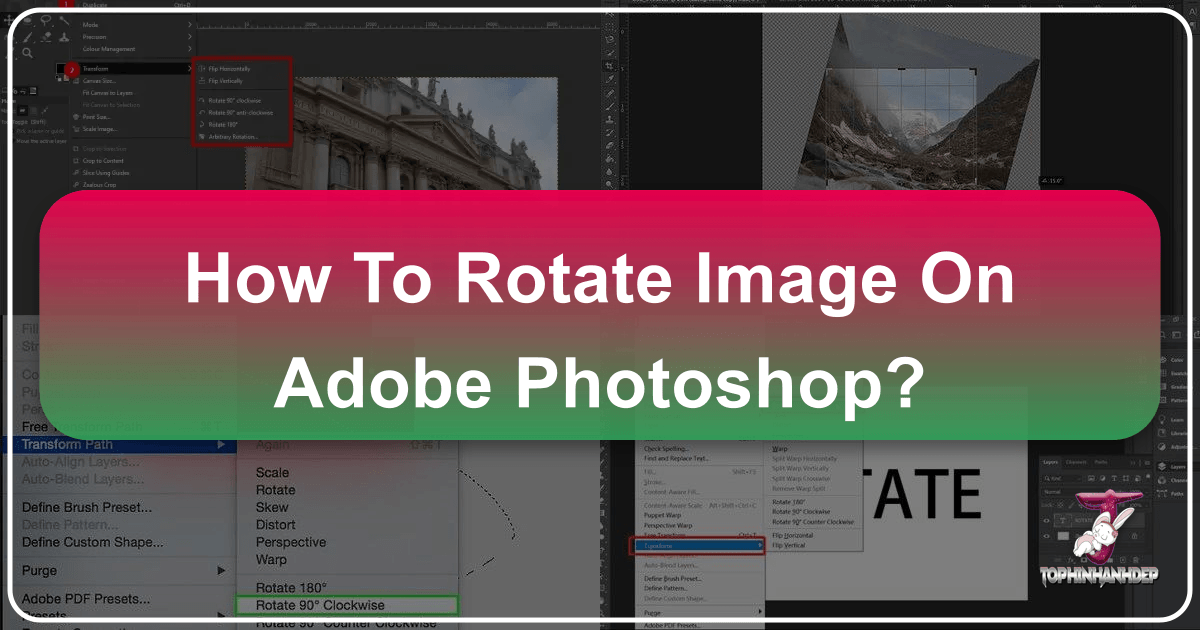Toggle the lock transparency icon in Layers panel
This screenshot has height=630, width=1200.
pyautogui.click(x=1060, y=504)
